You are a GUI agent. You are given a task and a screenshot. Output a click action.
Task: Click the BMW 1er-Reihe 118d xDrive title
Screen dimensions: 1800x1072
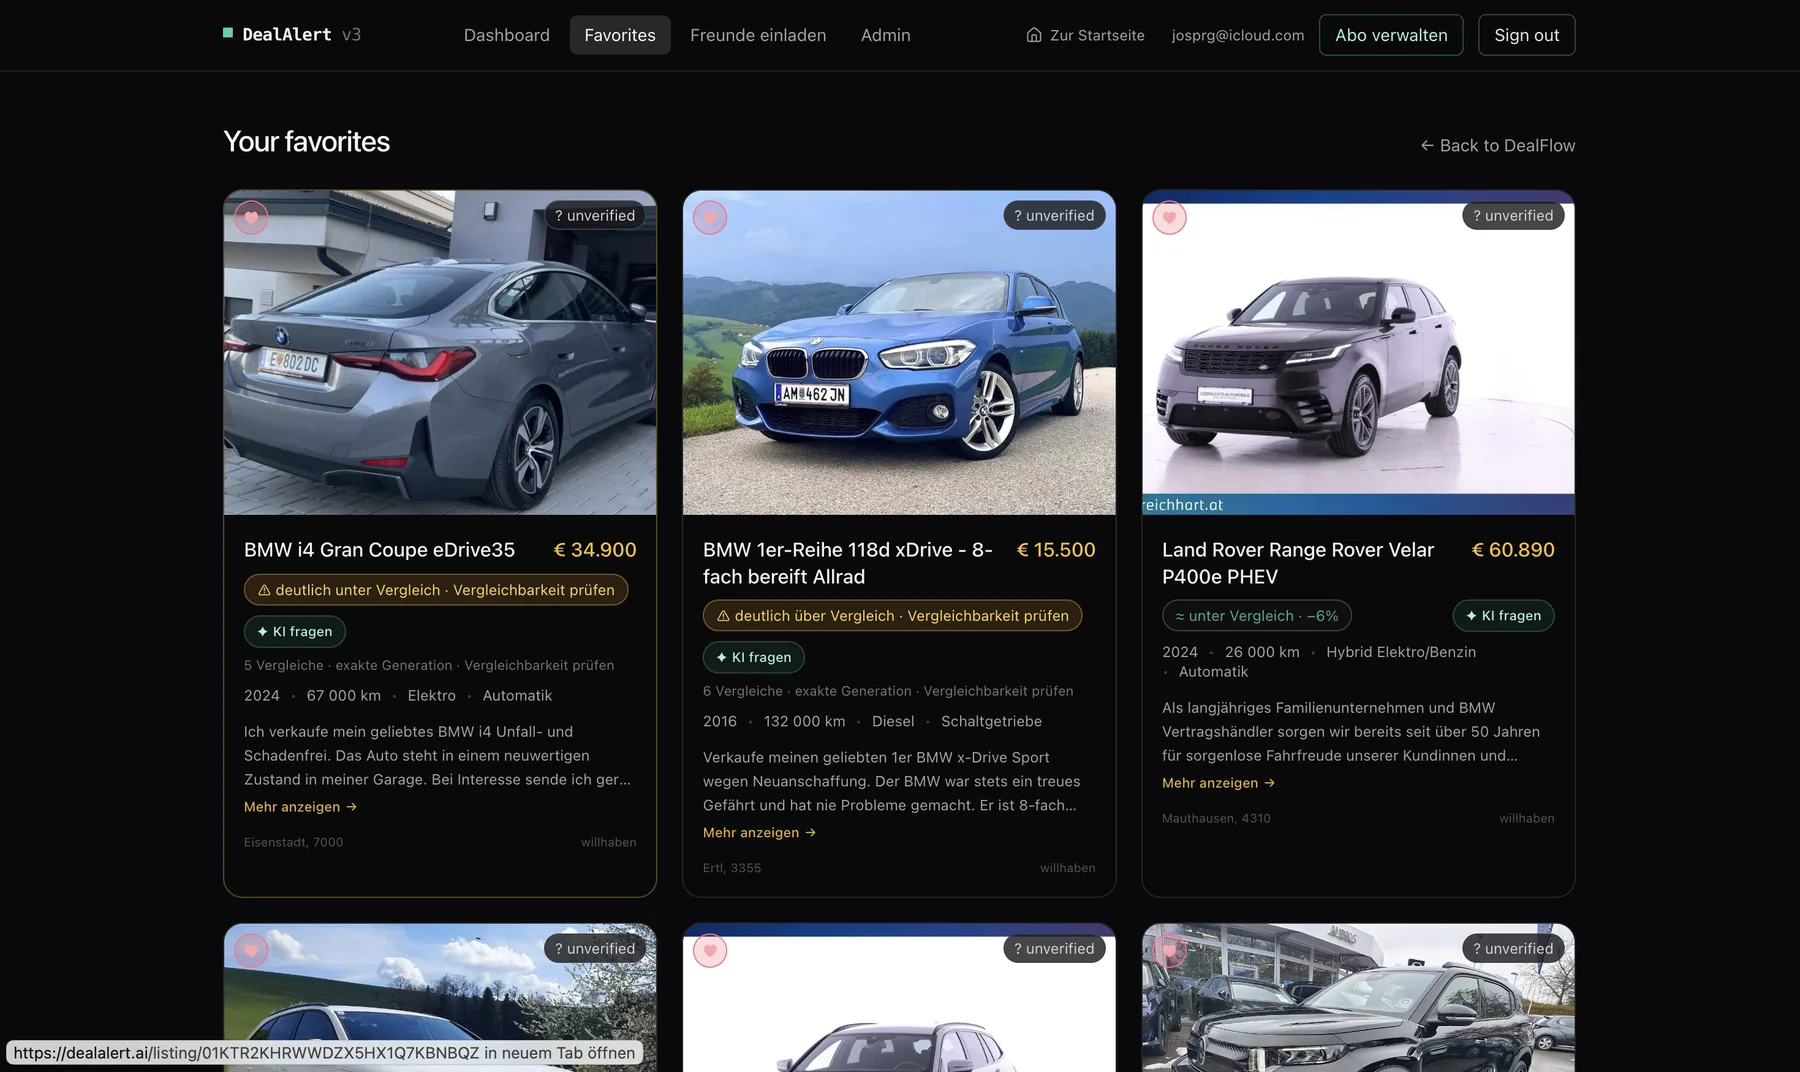click(x=848, y=563)
